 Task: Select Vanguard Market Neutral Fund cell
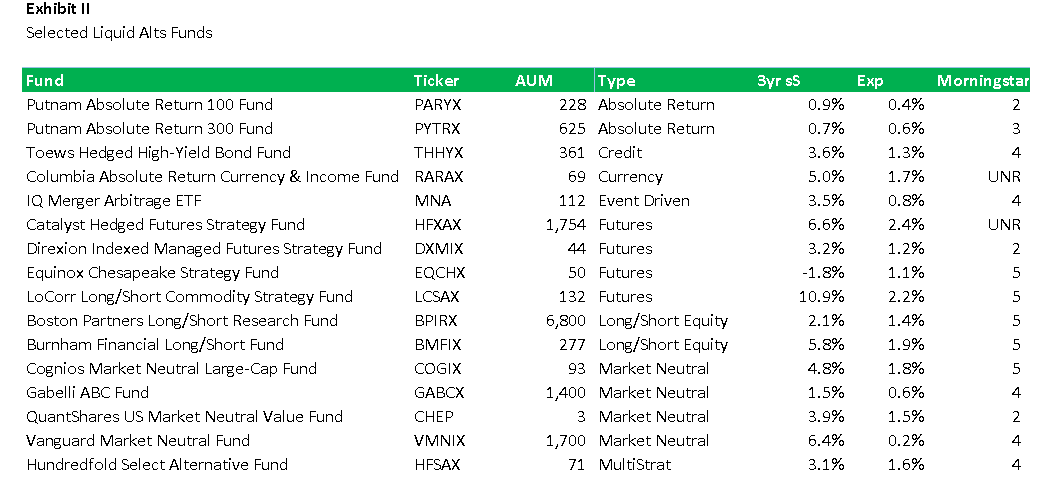(138, 441)
